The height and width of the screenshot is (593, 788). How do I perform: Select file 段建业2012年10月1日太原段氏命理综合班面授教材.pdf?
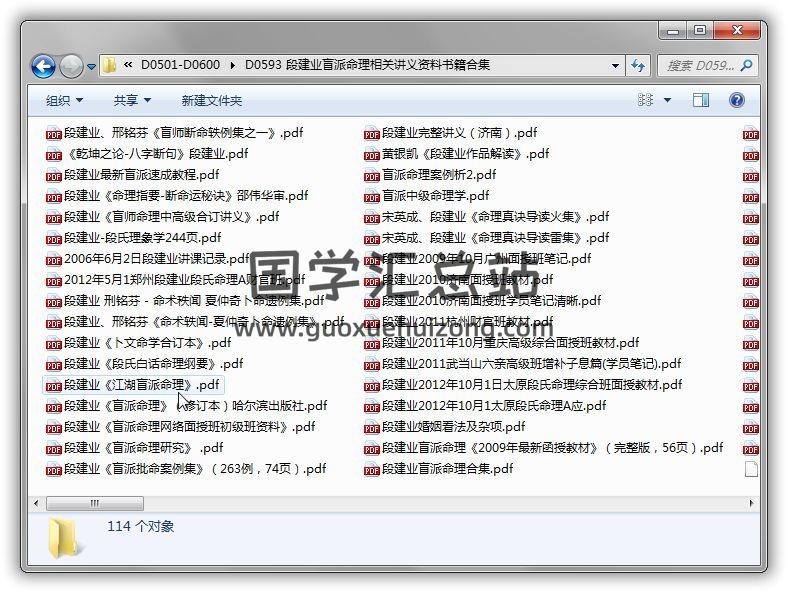coord(523,385)
